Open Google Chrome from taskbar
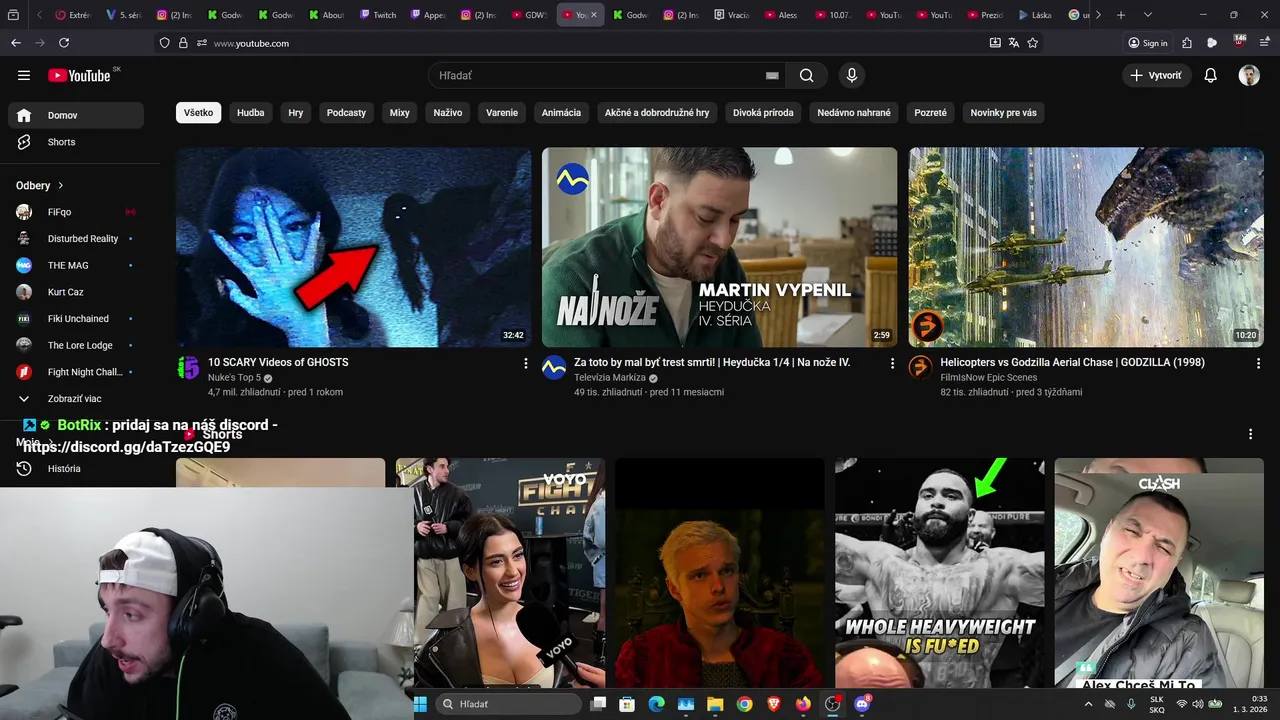Image resolution: width=1280 pixels, height=720 pixels. click(x=745, y=704)
